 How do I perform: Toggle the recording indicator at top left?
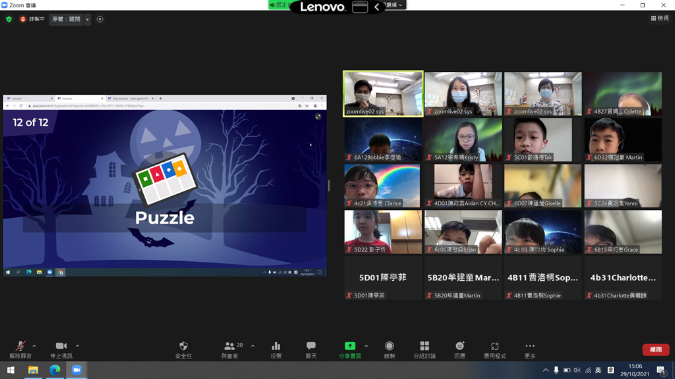tap(32, 19)
